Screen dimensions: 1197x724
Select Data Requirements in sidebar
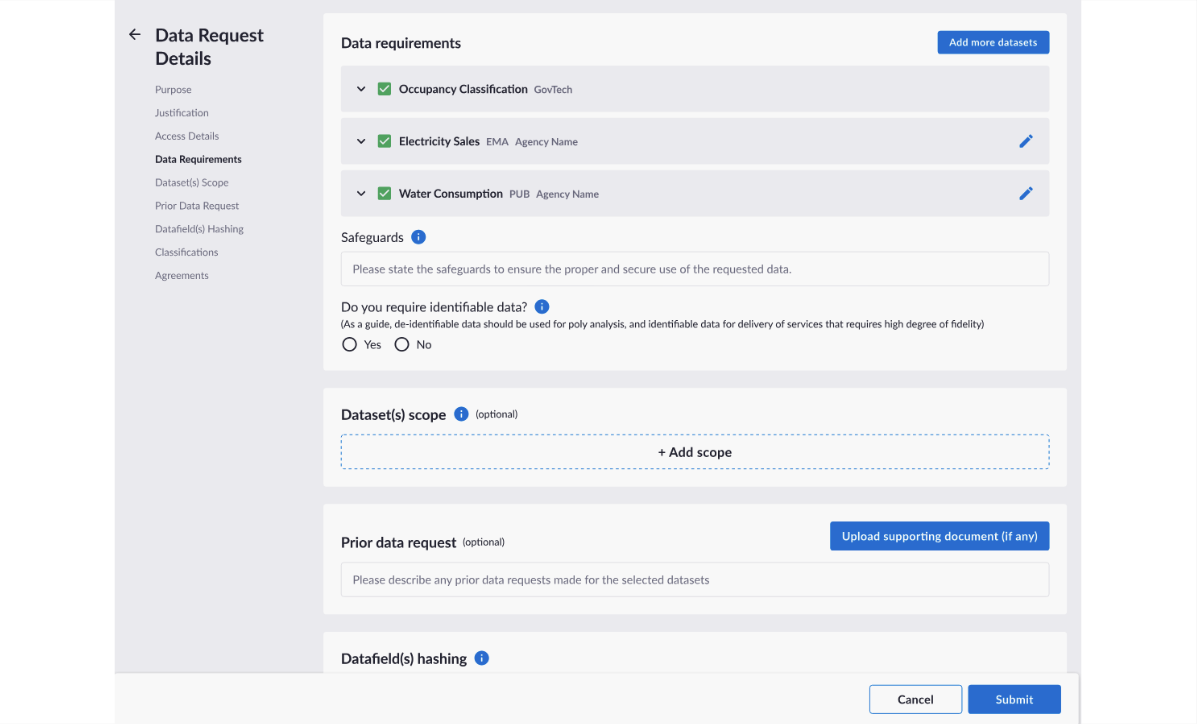(198, 159)
